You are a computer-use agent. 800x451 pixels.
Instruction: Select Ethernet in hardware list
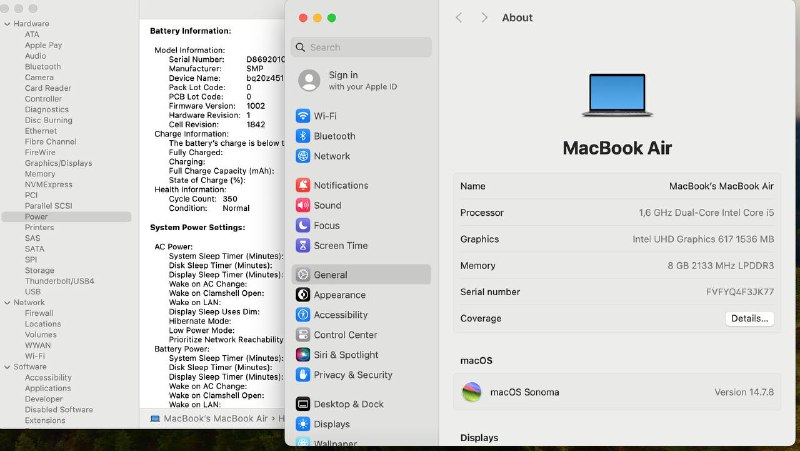41,131
